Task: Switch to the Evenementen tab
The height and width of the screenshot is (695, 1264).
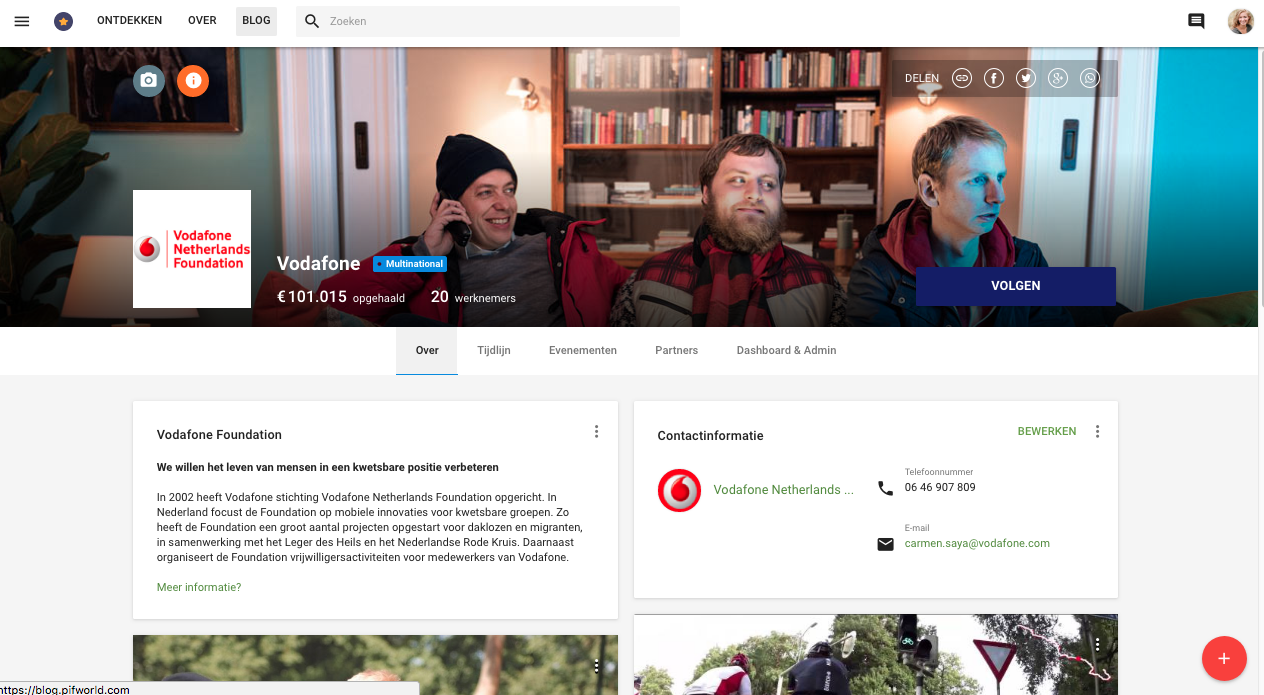Action: click(x=583, y=351)
